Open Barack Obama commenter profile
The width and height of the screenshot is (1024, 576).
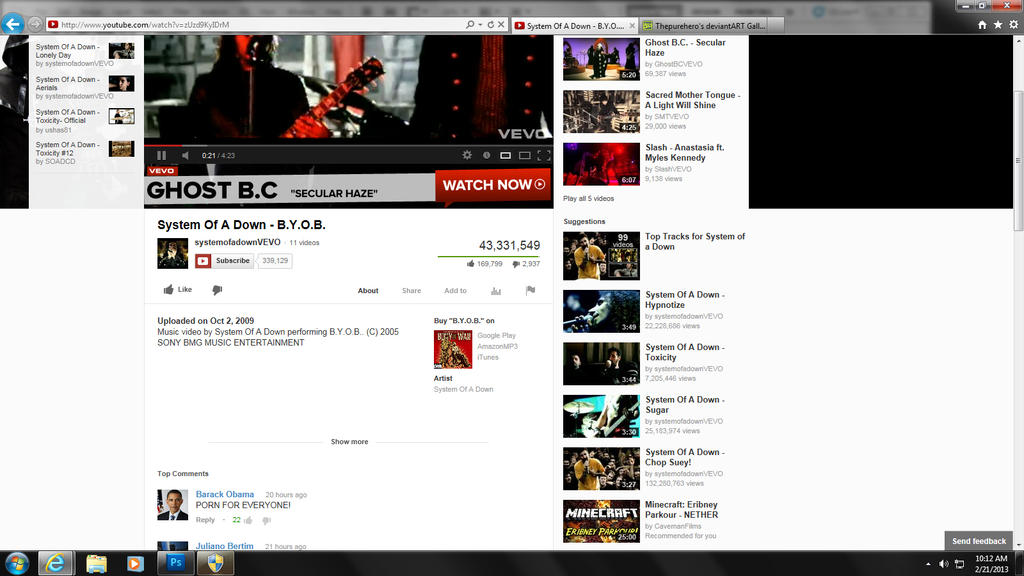(225, 494)
